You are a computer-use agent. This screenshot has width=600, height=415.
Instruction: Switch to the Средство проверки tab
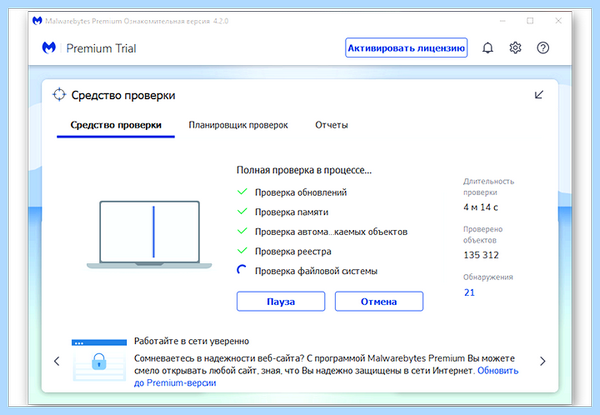point(116,125)
